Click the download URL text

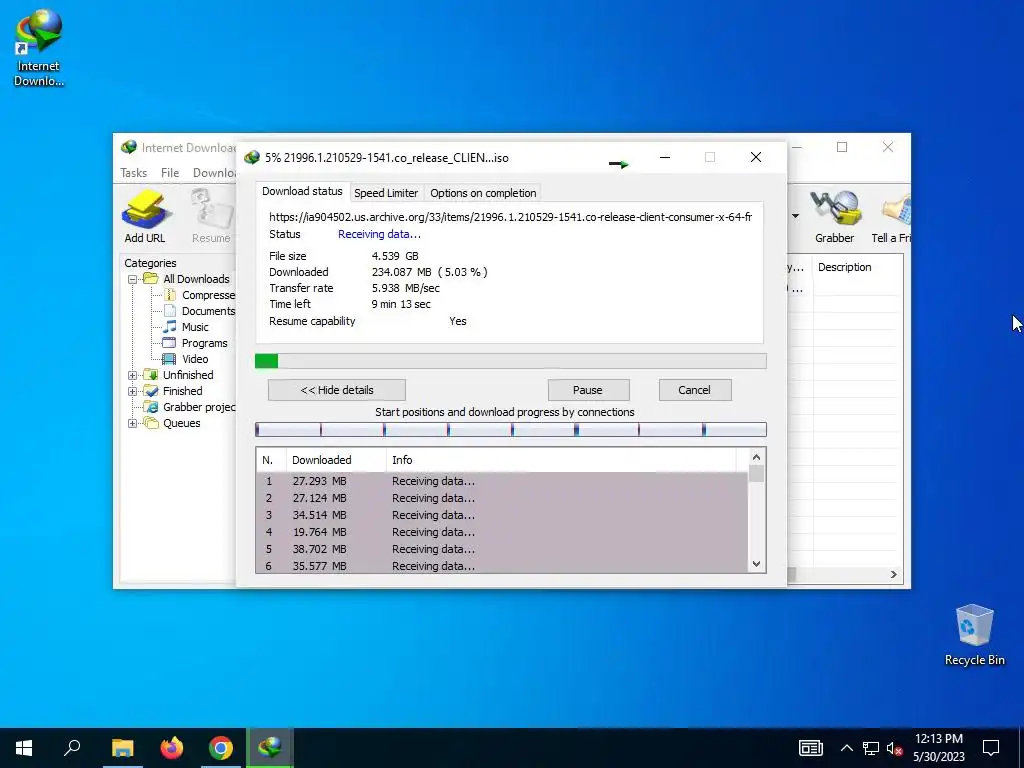point(511,217)
